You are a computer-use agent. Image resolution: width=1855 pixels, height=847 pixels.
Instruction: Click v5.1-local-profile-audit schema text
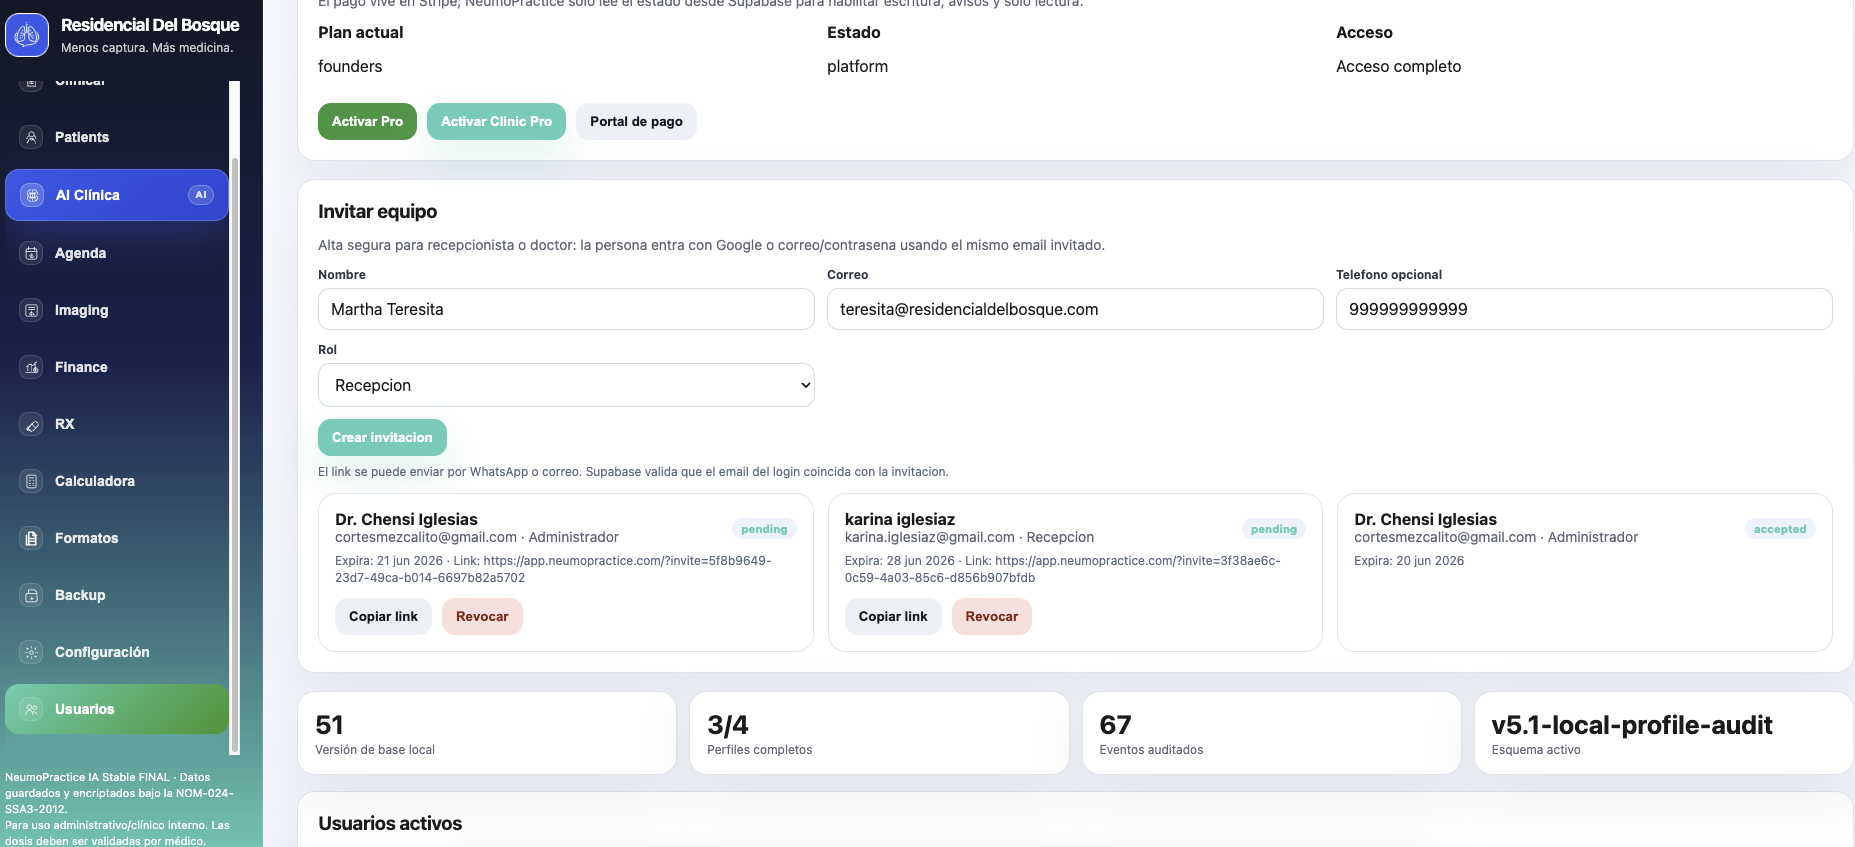[1631, 725]
